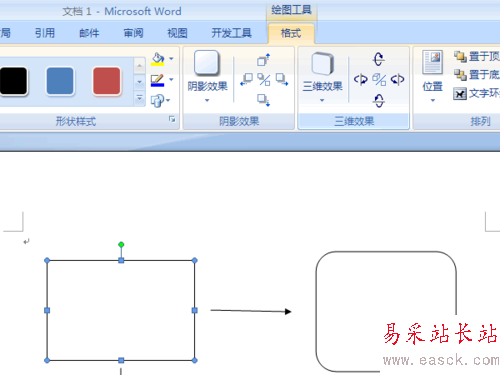Image resolution: width=500 pixels, height=375 pixels.
Task: Nudge shadow down
Action: point(264,100)
